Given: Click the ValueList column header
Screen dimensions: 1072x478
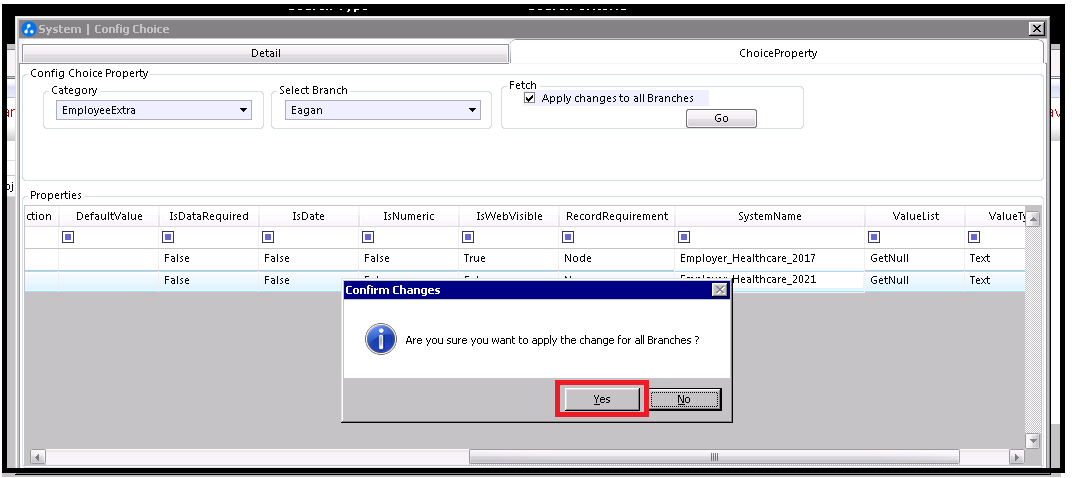Looking at the screenshot, I should [x=915, y=216].
